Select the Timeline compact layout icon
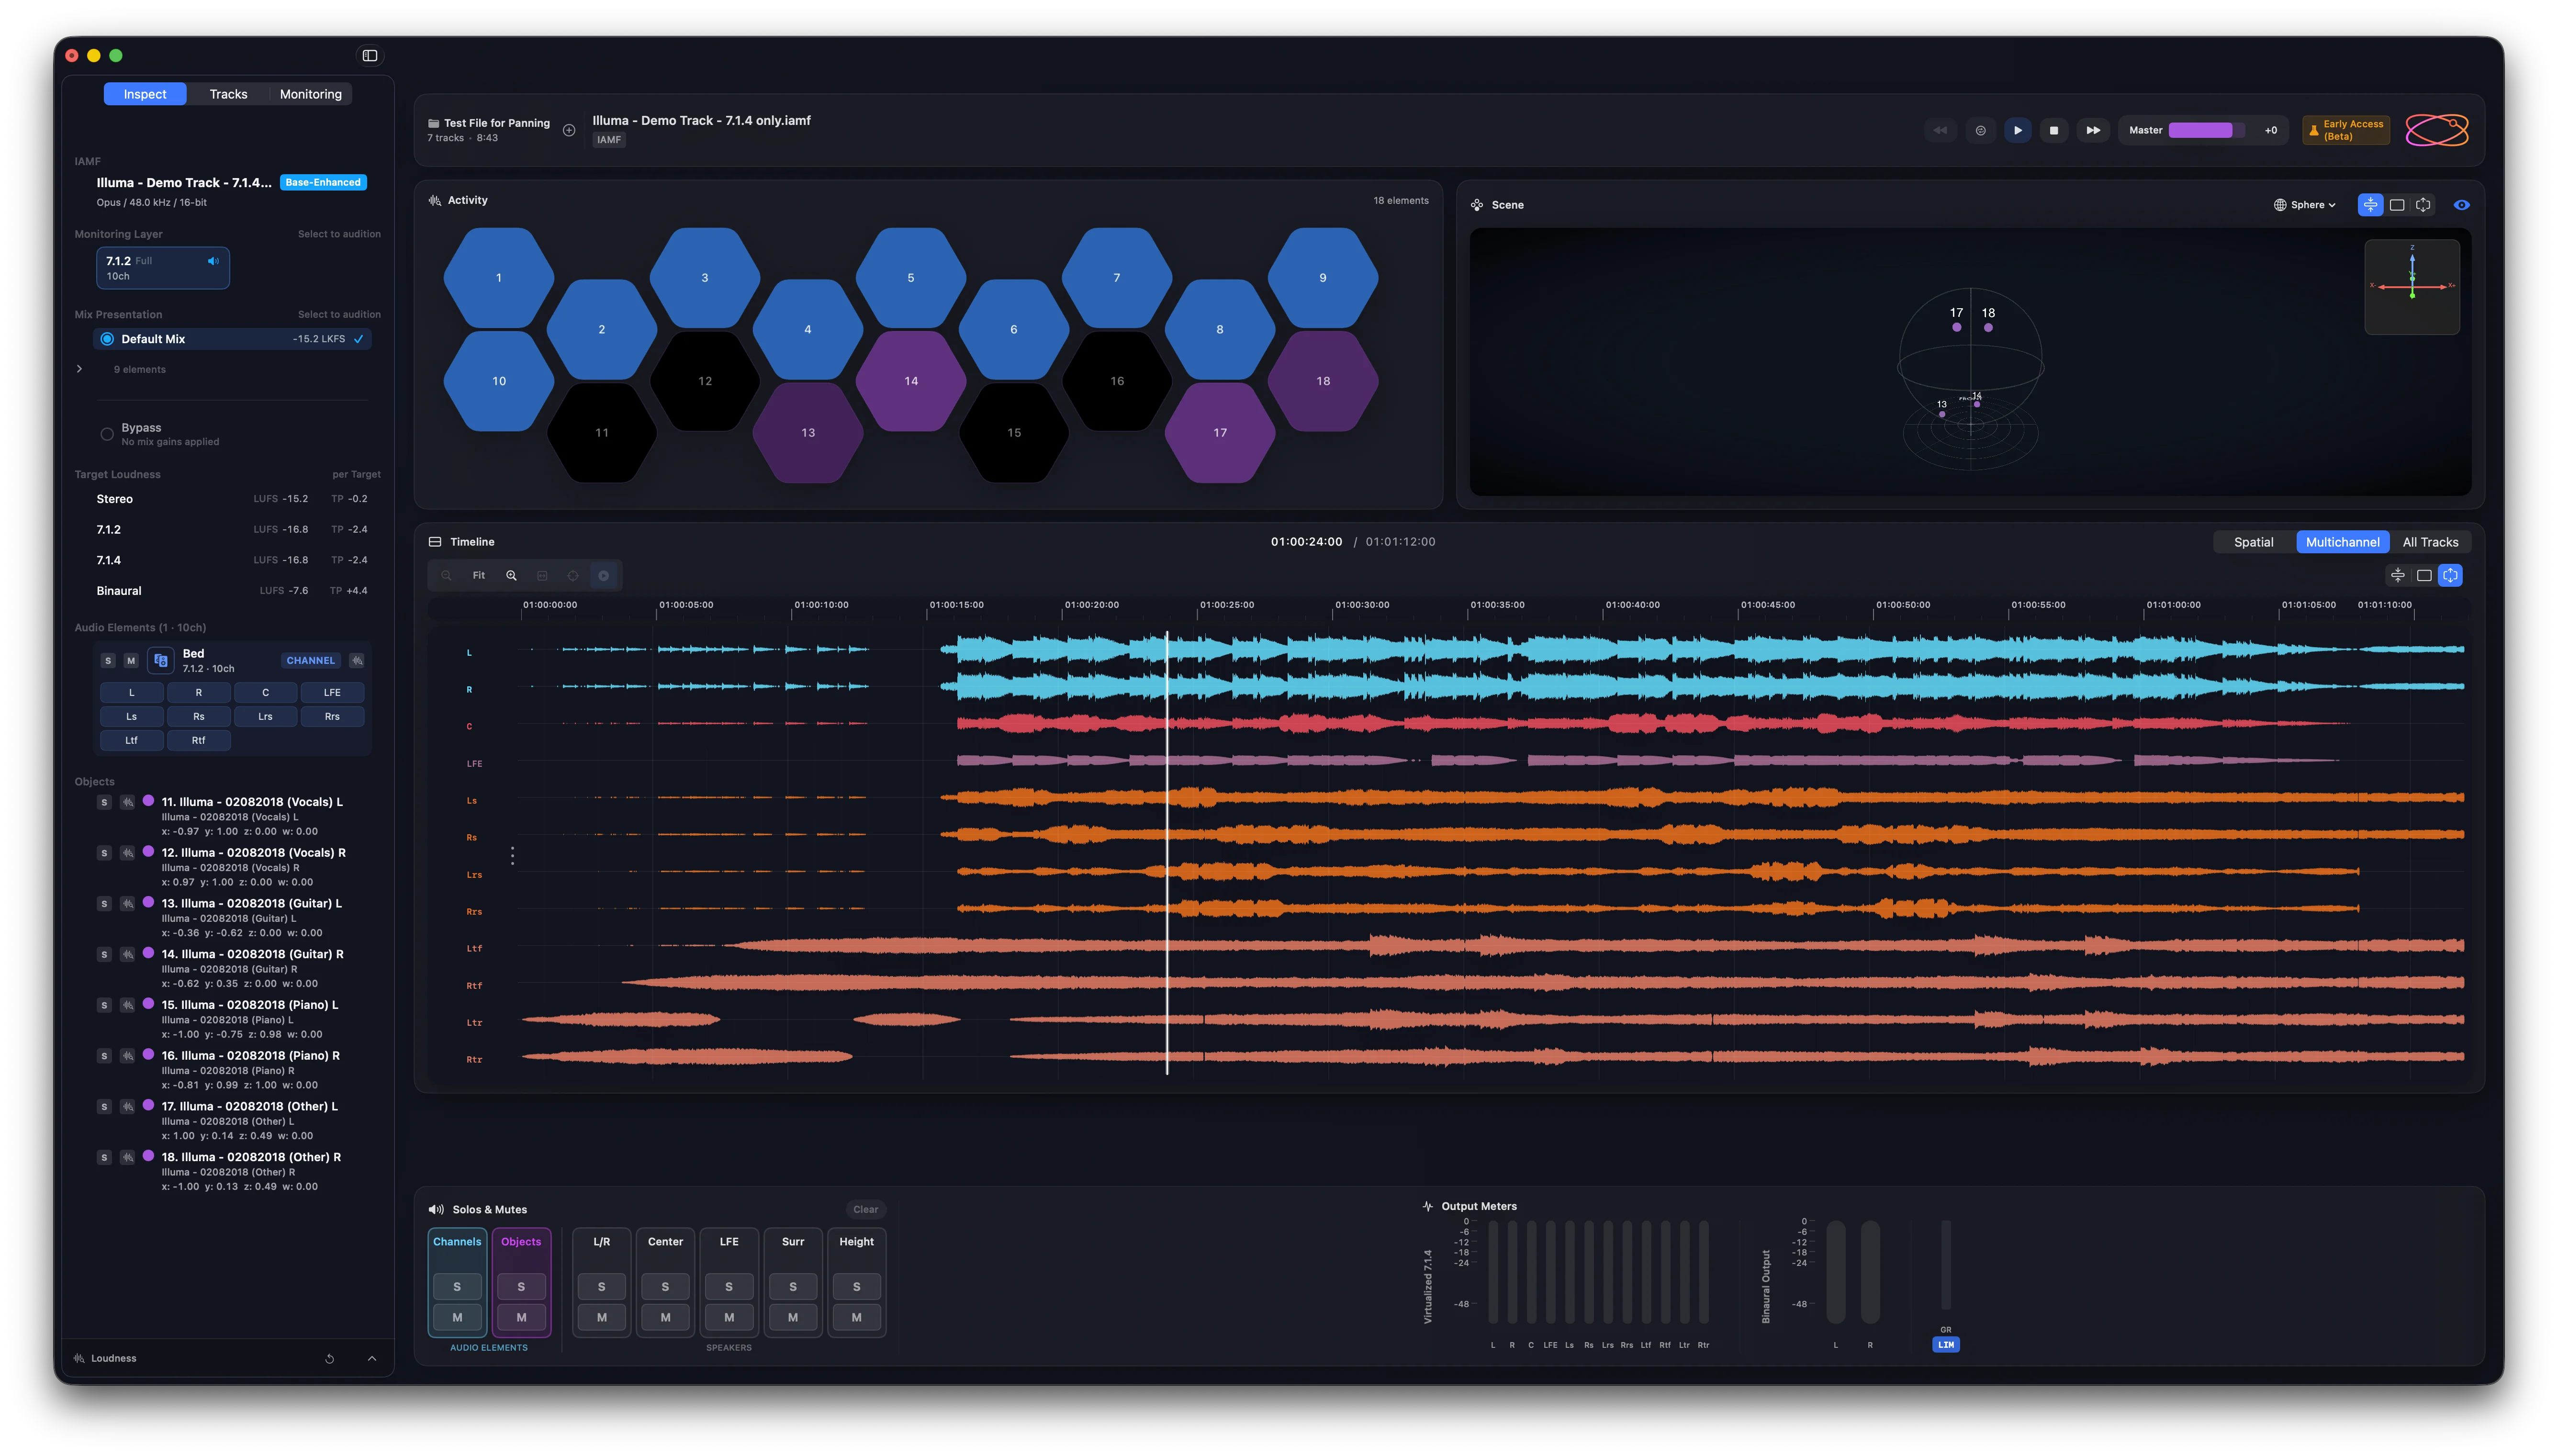Viewport: 2558px width, 1456px height. [x=2398, y=576]
